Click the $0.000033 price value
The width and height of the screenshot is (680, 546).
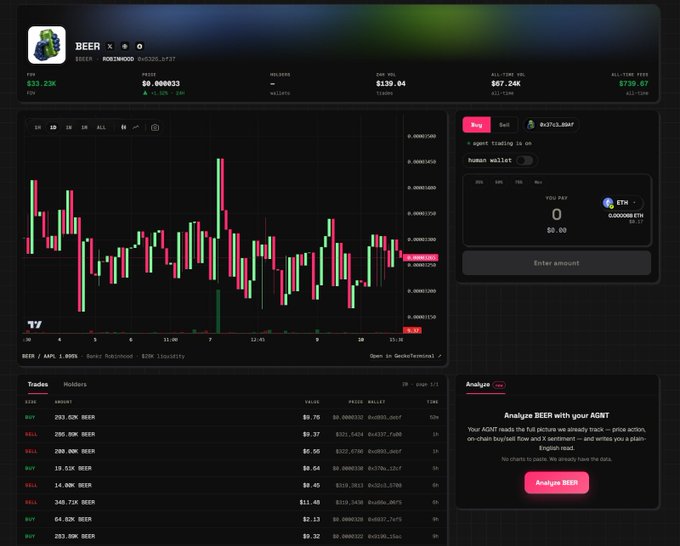click(x=160, y=83)
